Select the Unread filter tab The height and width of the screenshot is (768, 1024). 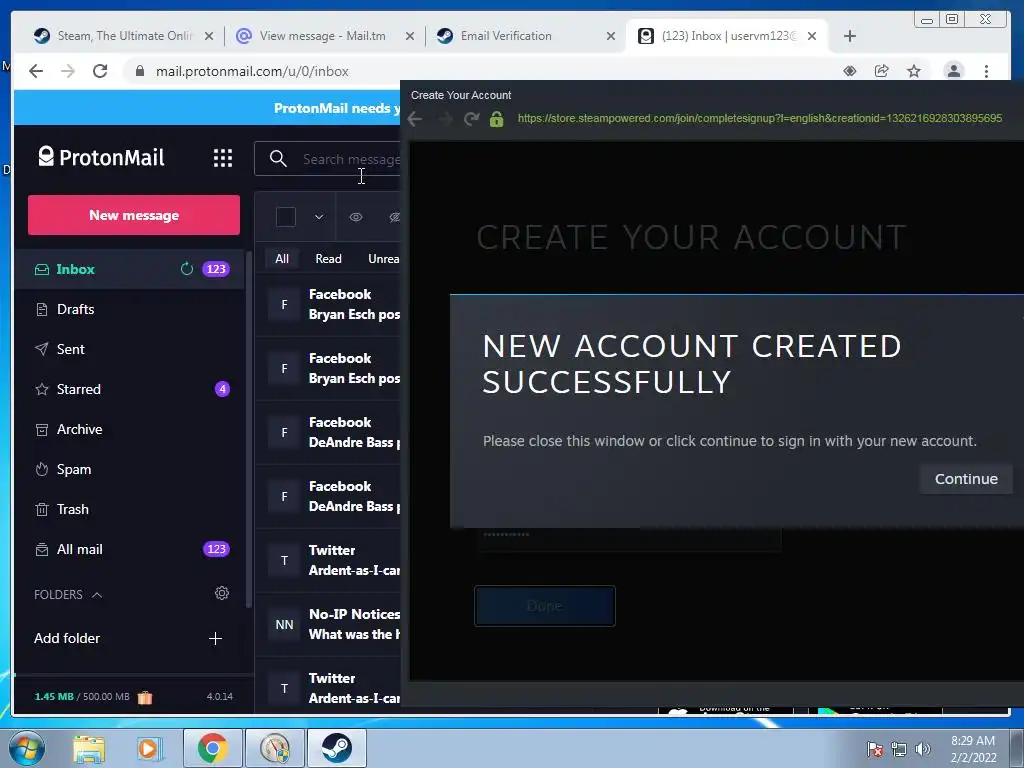383,259
